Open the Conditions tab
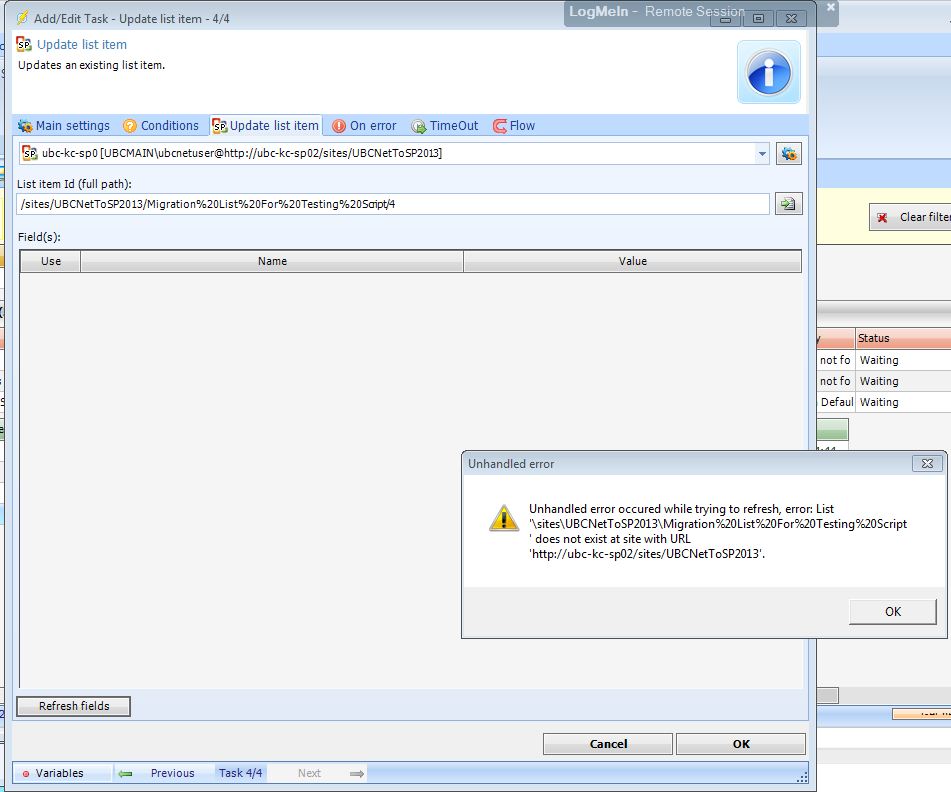 click(161, 126)
